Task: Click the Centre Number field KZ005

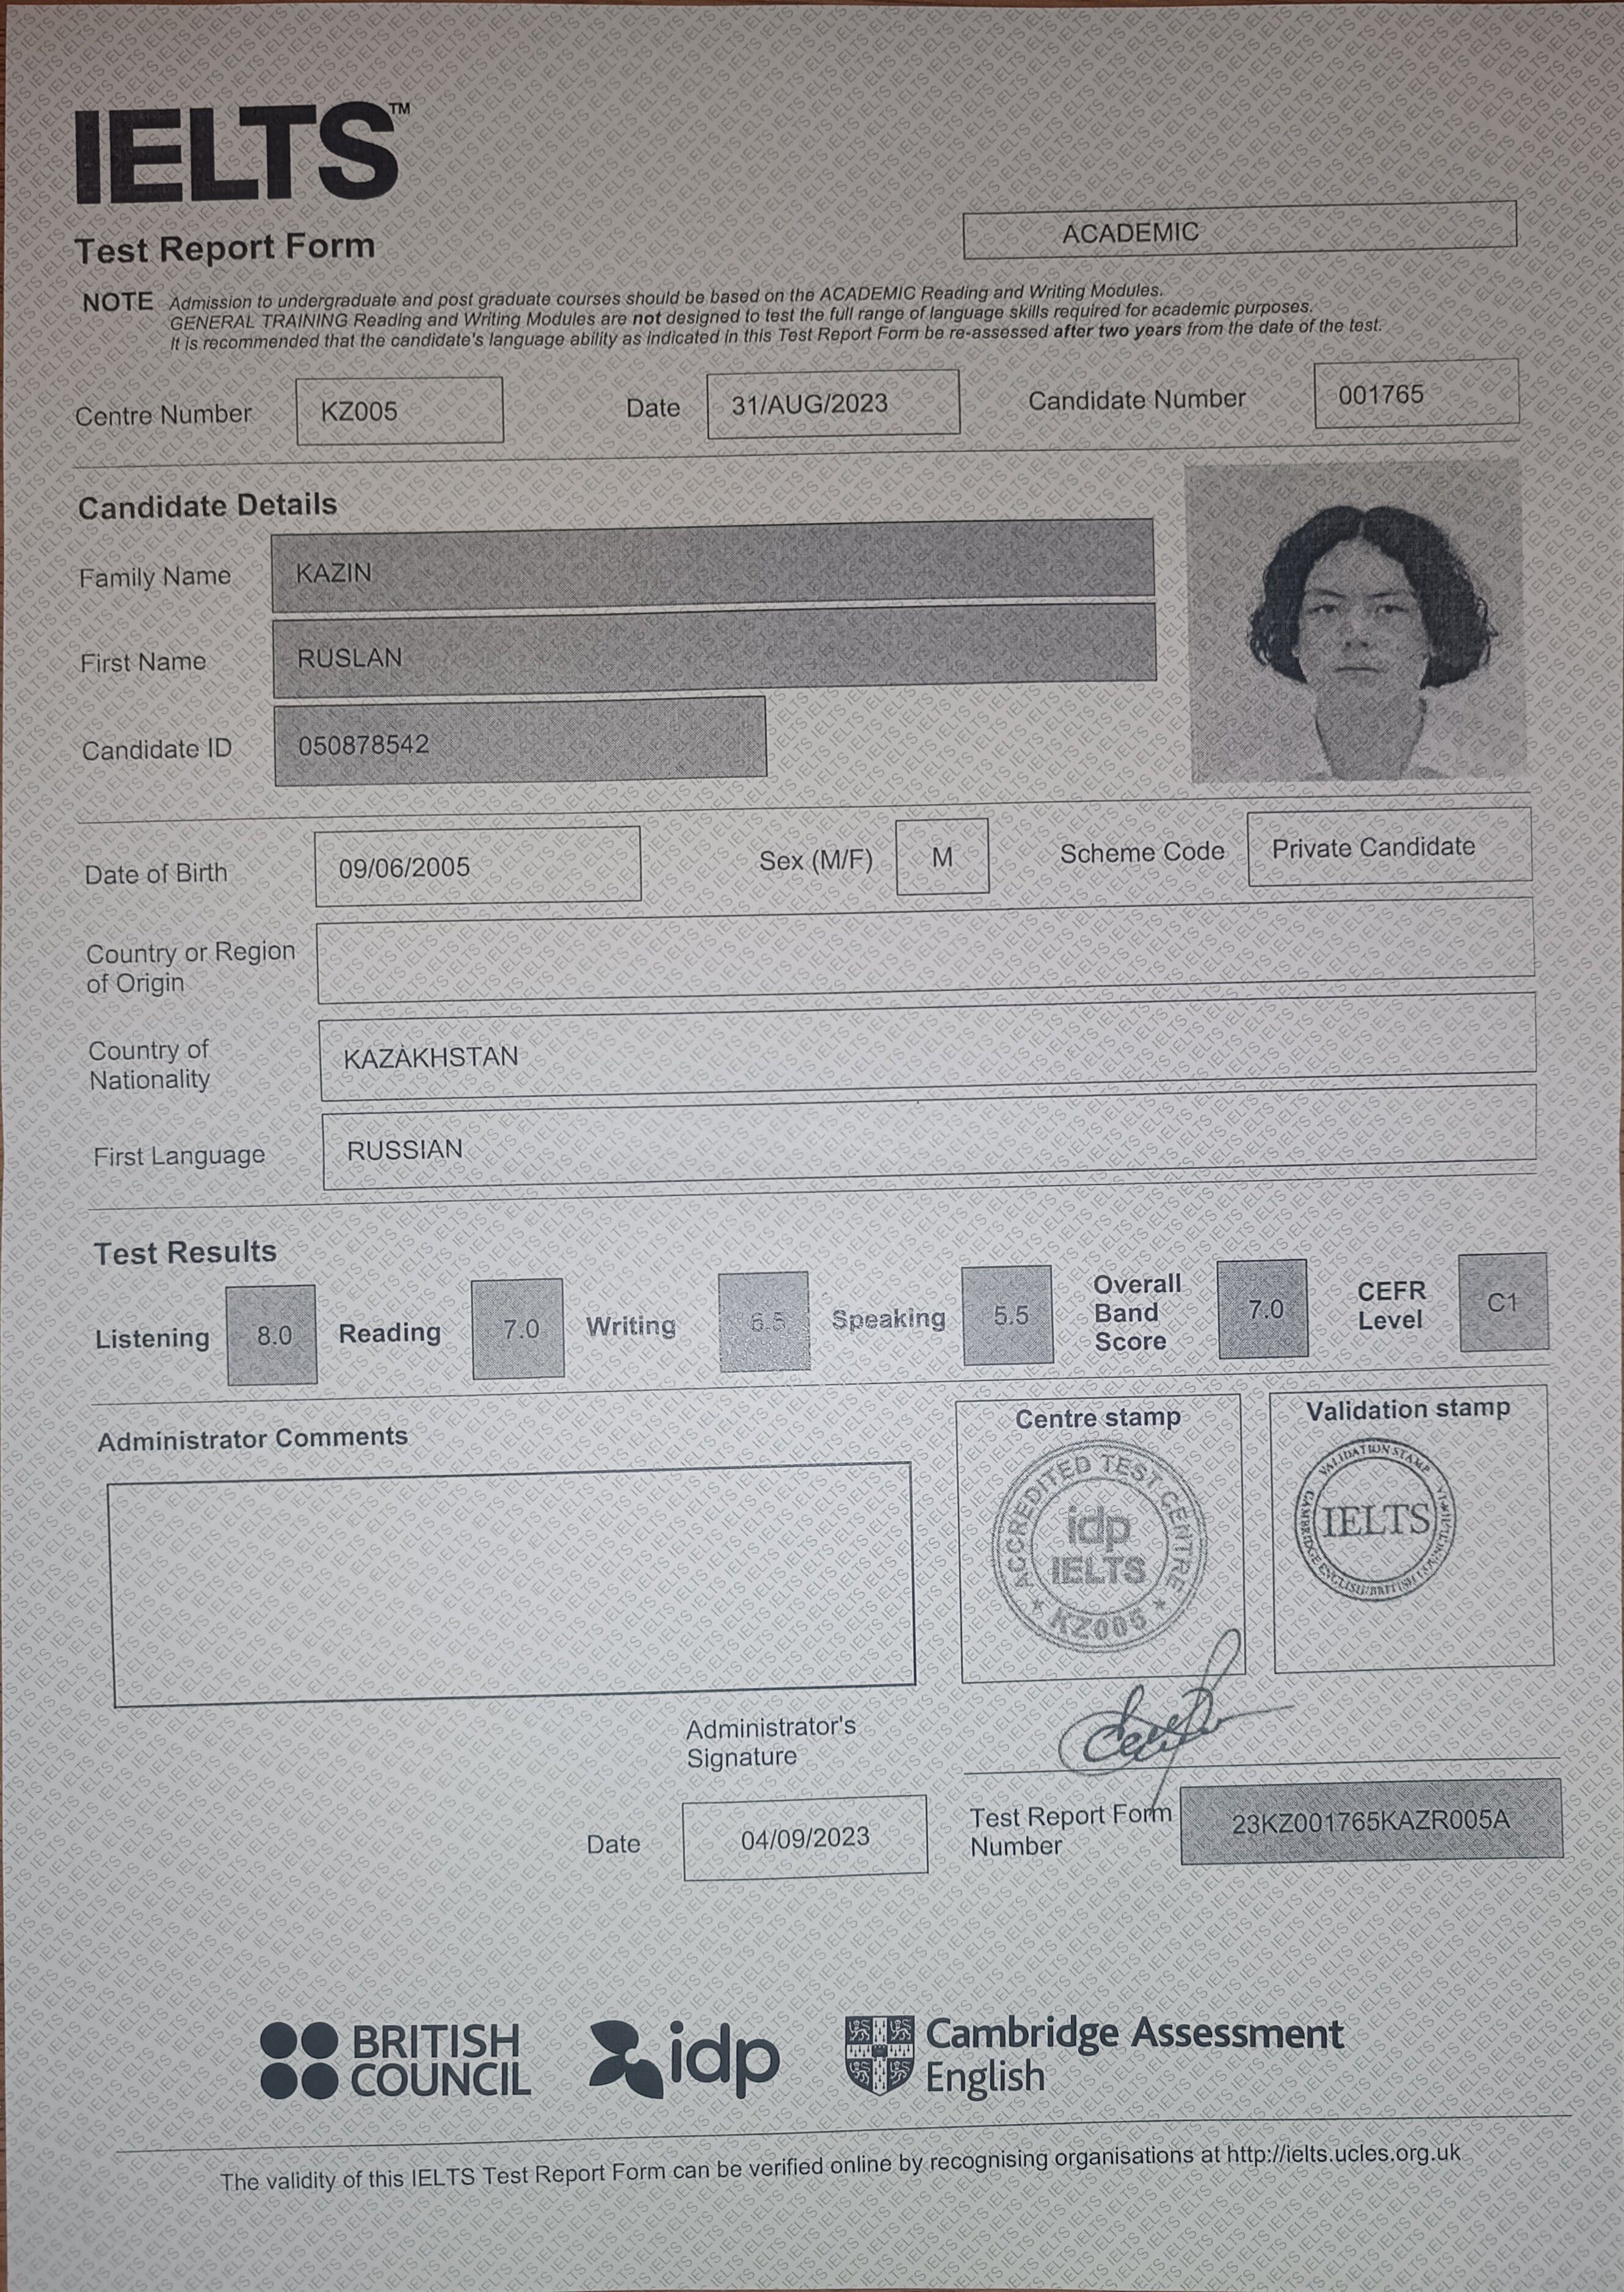Action: (x=400, y=410)
